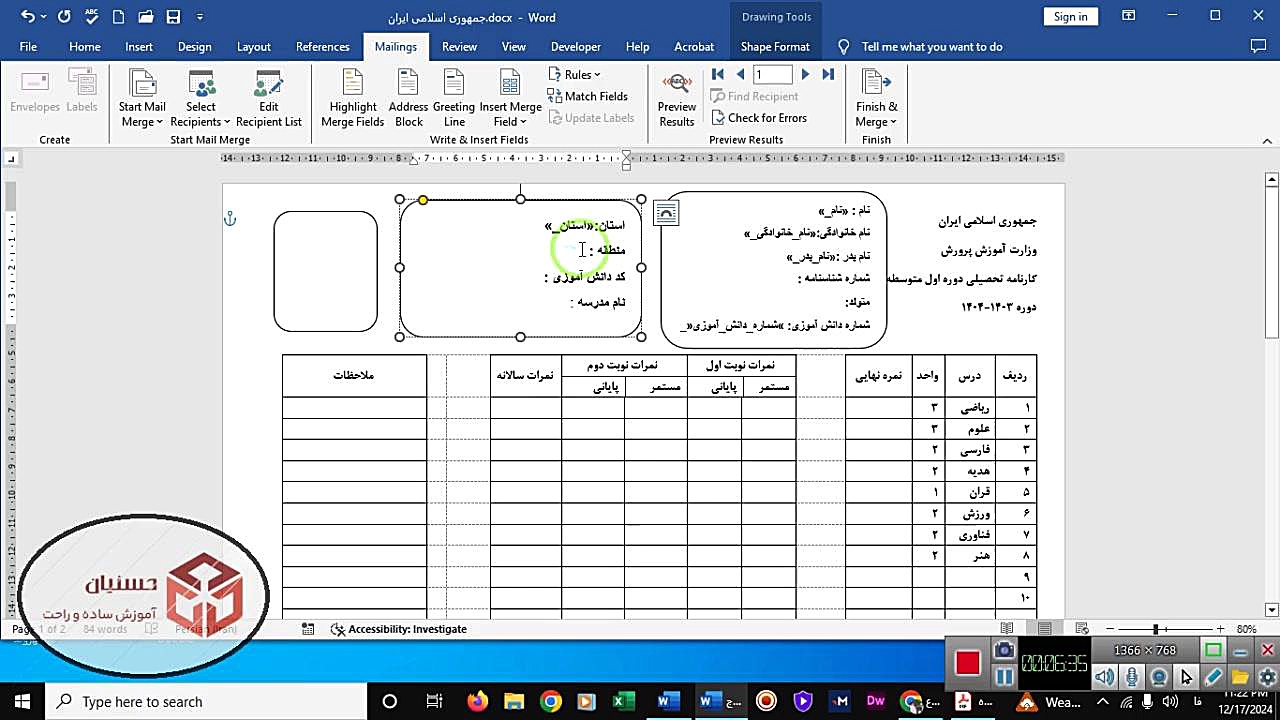
Task: Open Select Recipients dropdown
Action: click(x=200, y=99)
